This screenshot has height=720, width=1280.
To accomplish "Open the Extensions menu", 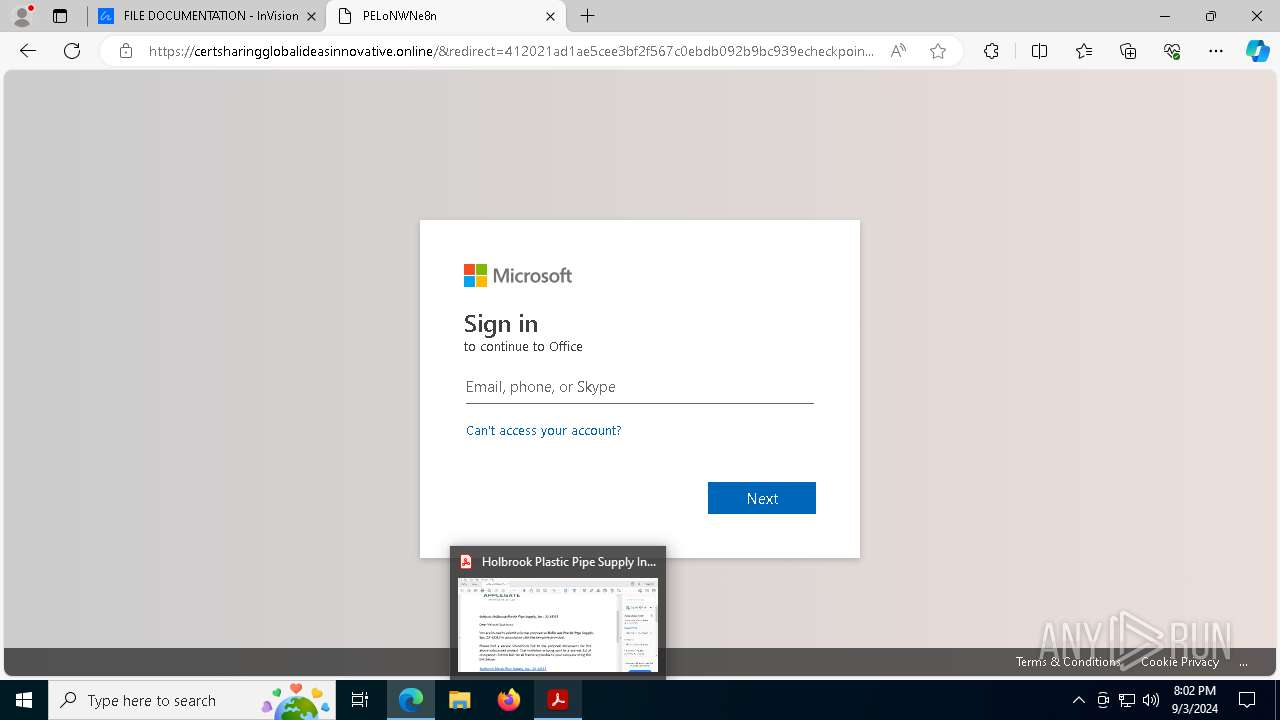I will click(x=991, y=51).
